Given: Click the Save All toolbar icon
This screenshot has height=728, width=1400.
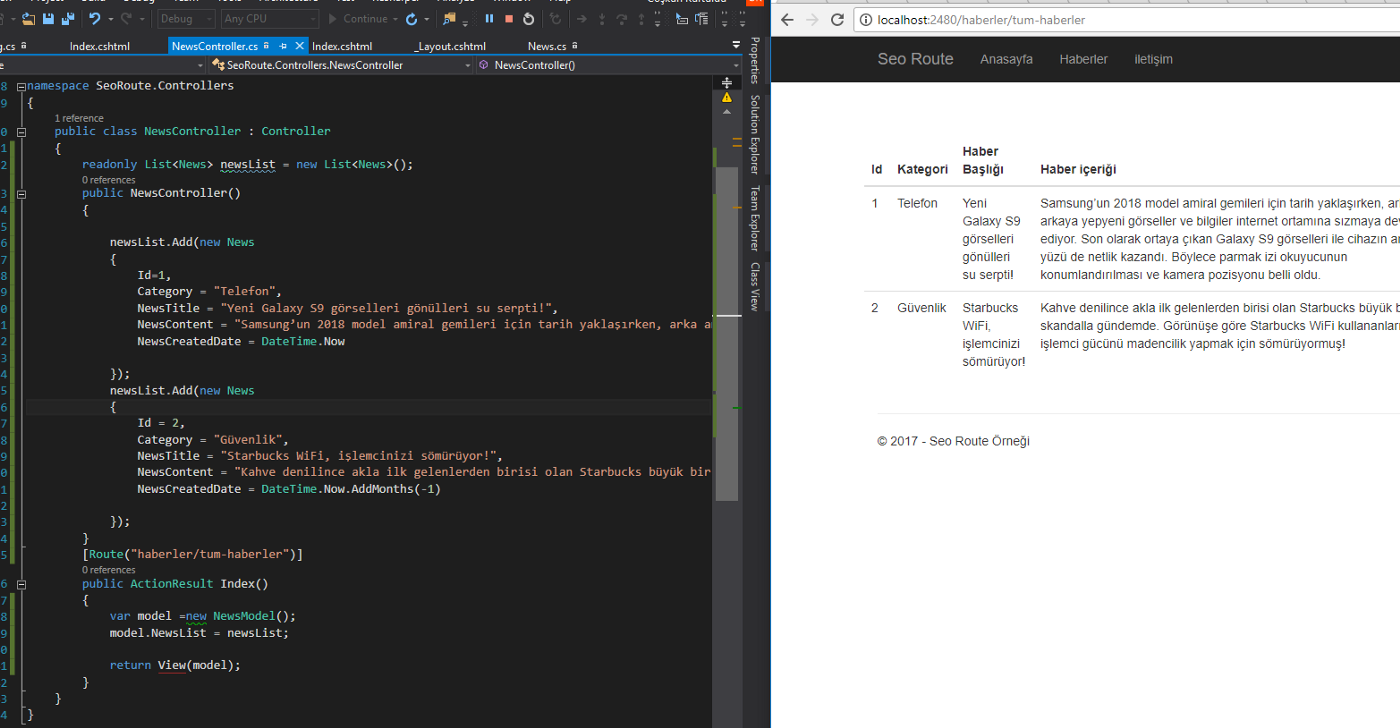Looking at the screenshot, I should (67, 19).
